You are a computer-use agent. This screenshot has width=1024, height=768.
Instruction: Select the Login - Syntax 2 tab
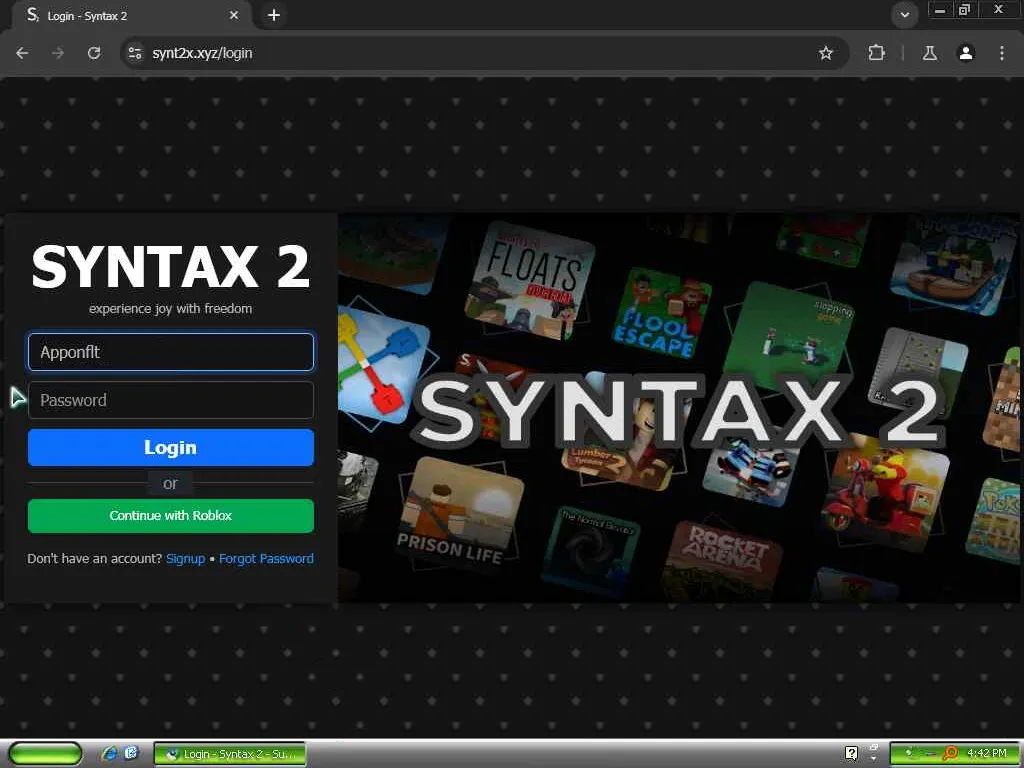131,15
